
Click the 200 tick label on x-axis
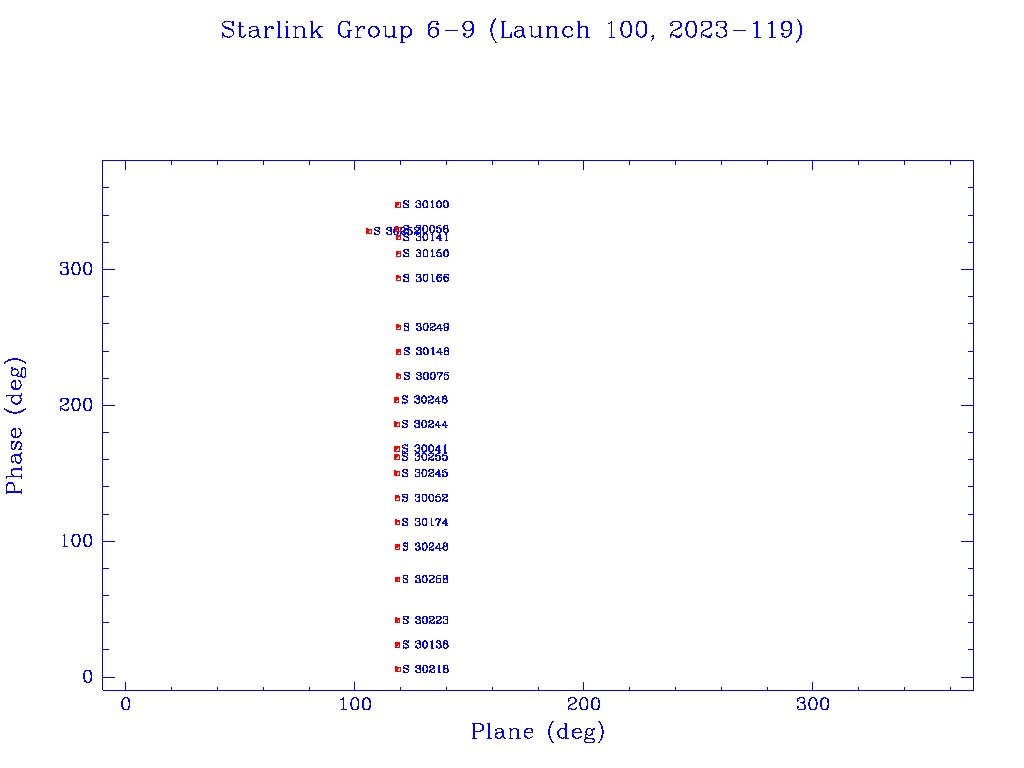click(x=584, y=705)
